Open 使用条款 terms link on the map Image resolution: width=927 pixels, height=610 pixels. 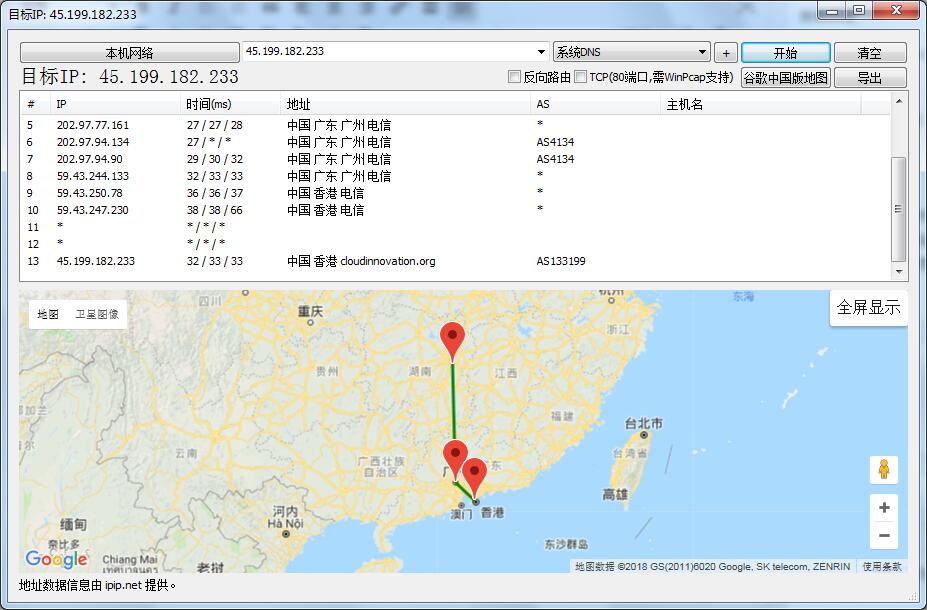pyautogui.click(x=882, y=567)
